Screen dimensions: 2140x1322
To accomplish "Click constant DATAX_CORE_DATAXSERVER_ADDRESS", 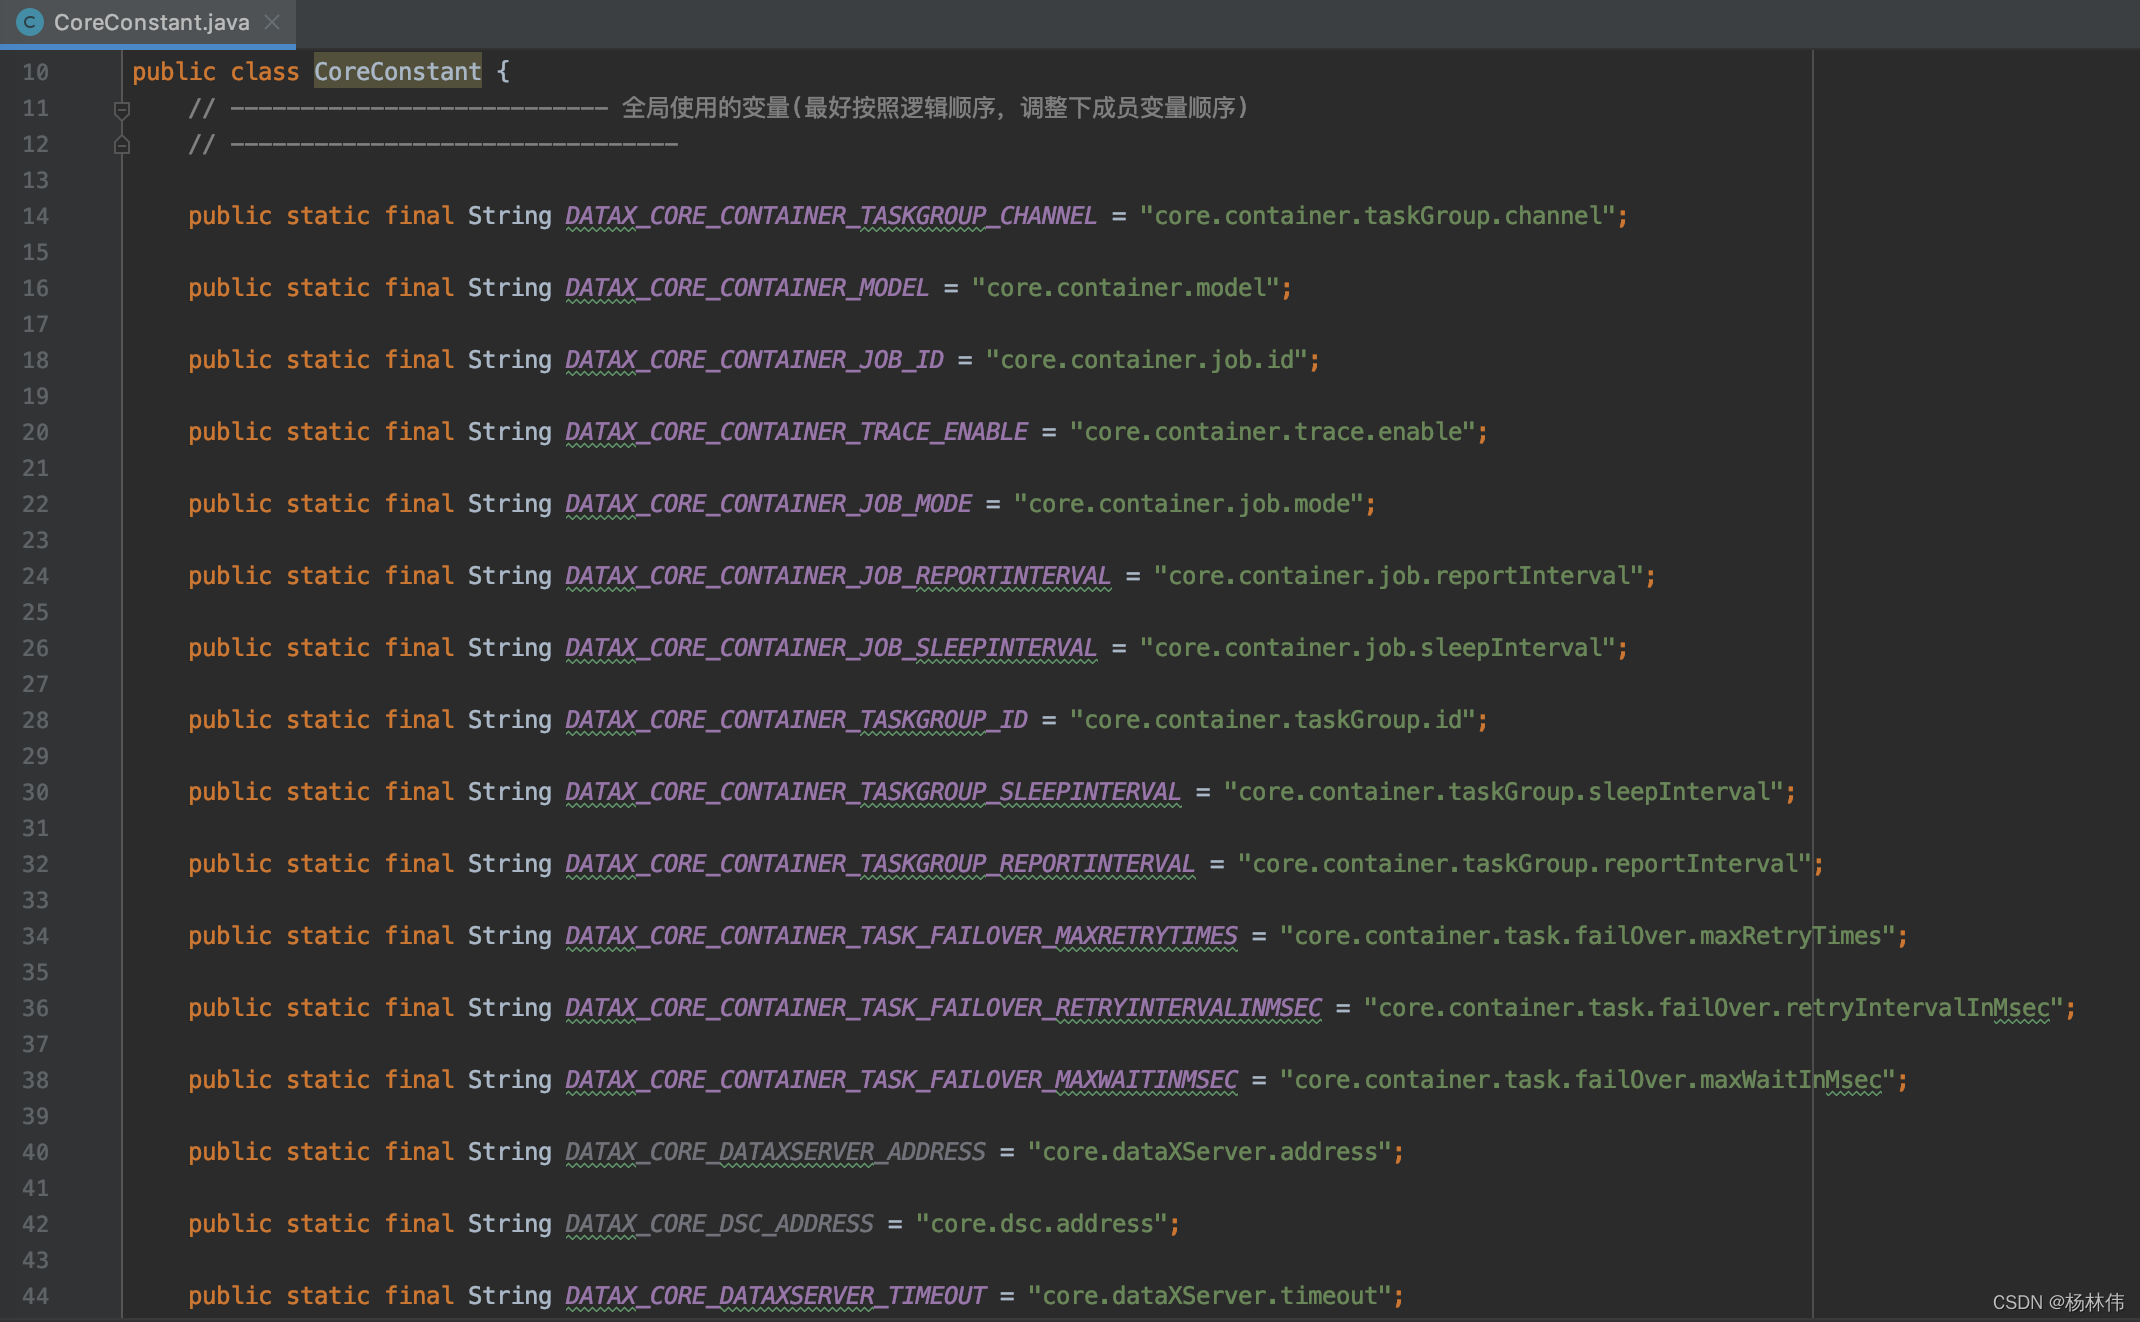I will point(773,1151).
